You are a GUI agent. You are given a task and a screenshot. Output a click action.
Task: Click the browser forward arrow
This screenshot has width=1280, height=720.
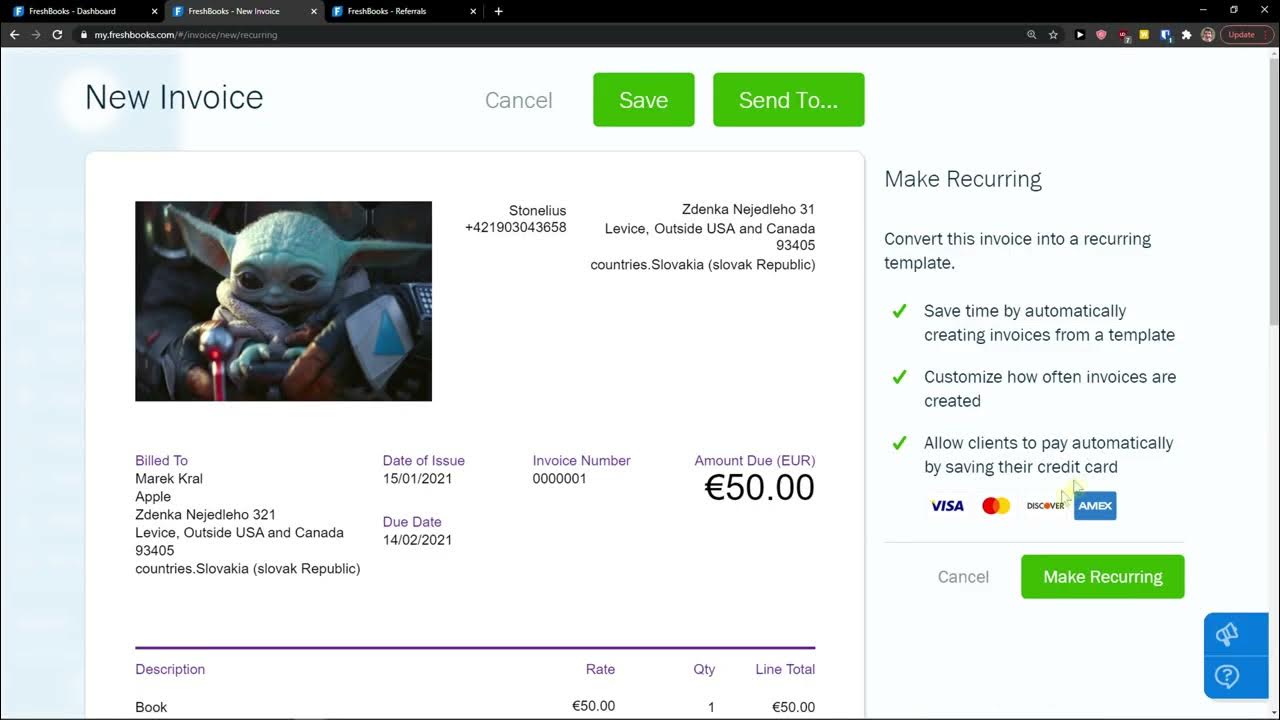pos(36,34)
